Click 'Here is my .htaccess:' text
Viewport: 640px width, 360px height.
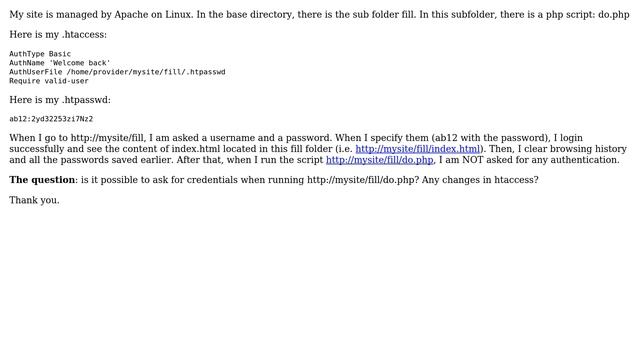tap(58, 35)
